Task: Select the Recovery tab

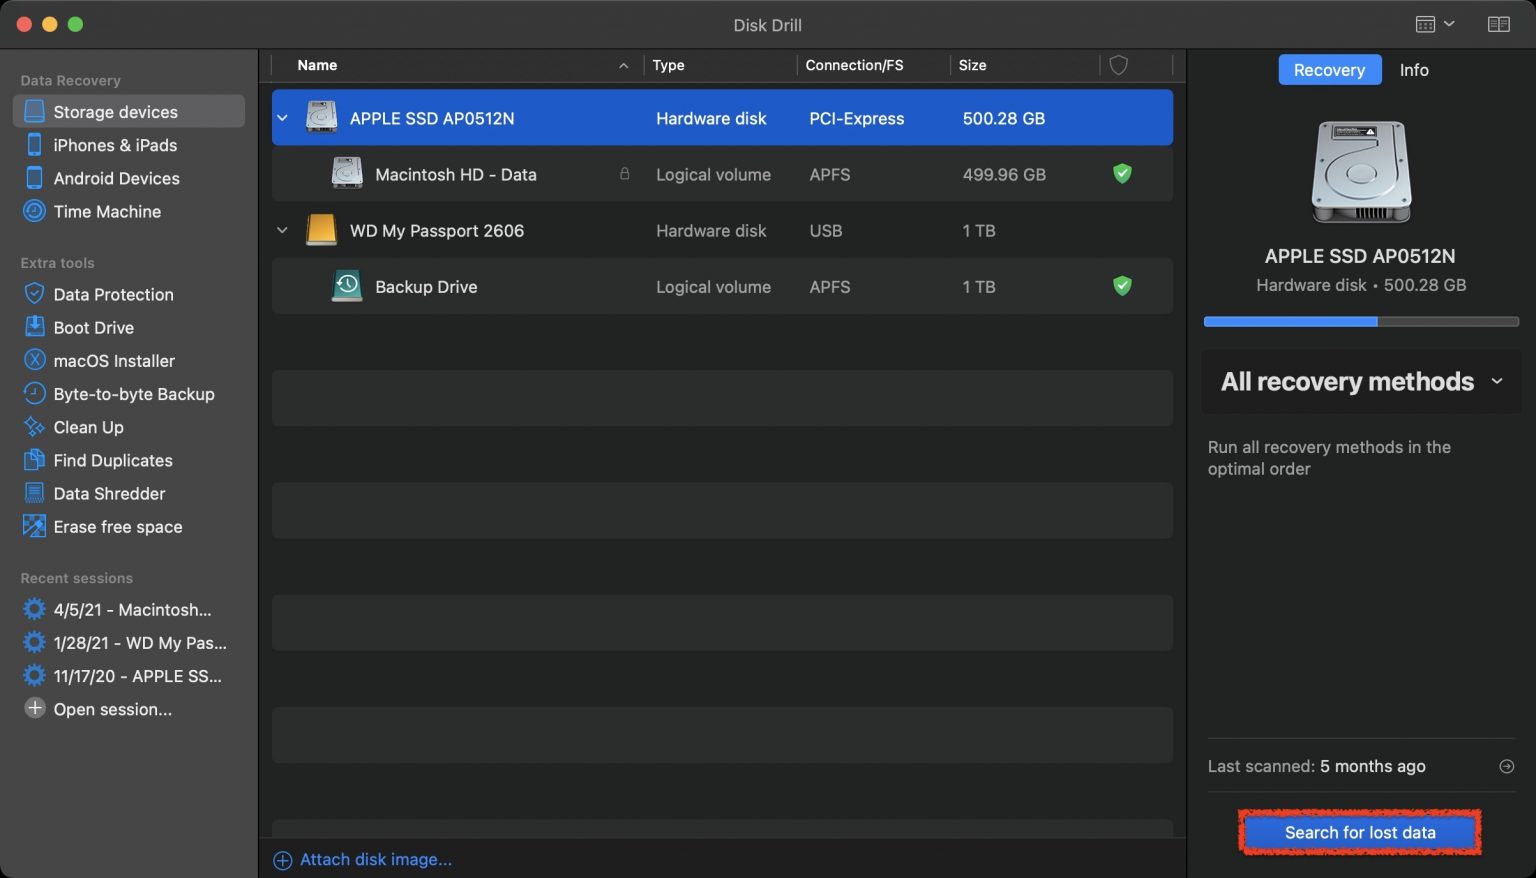Action: (x=1329, y=70)
